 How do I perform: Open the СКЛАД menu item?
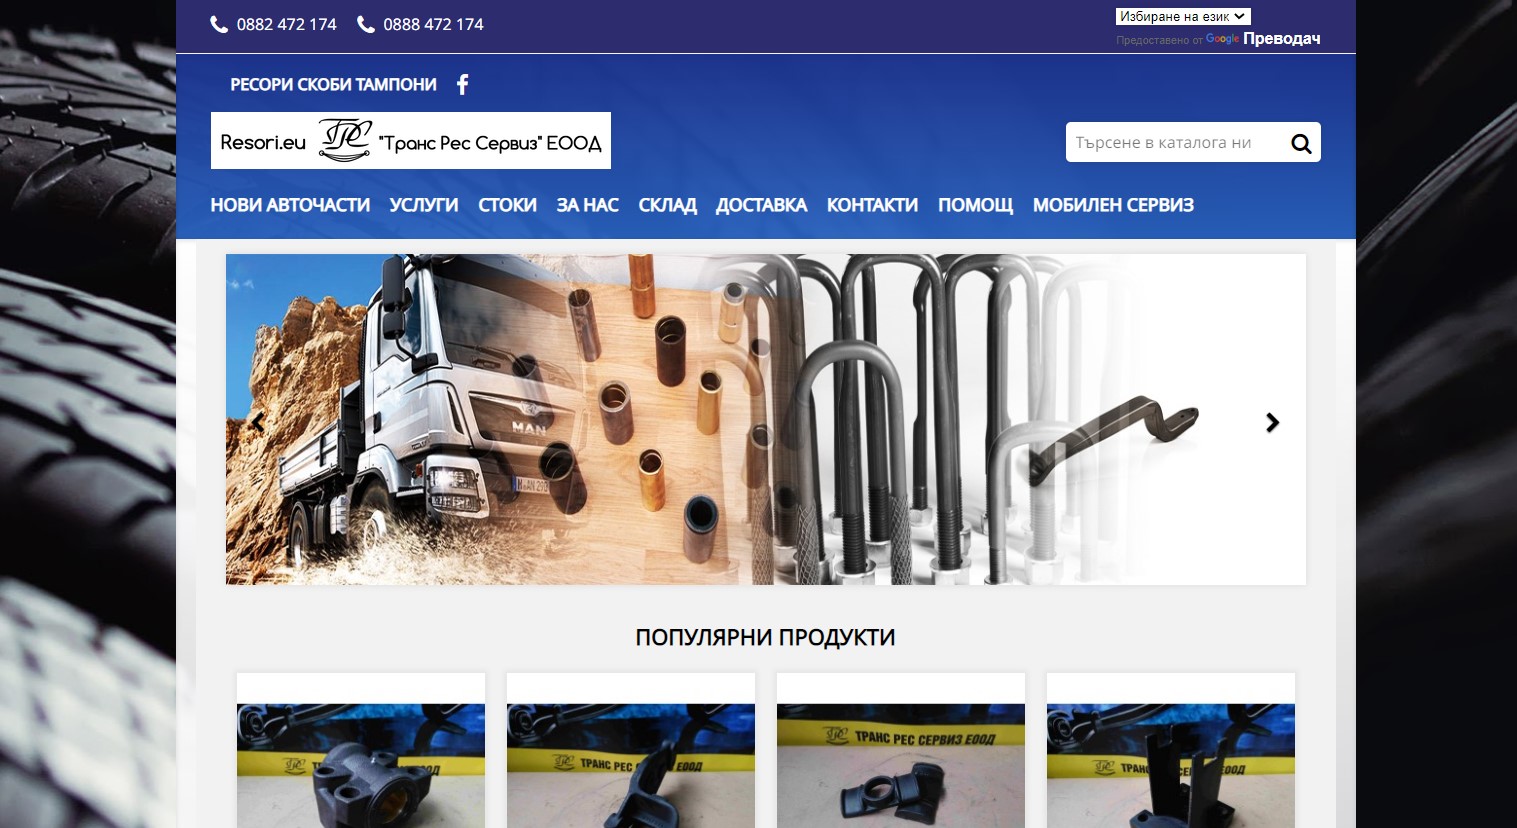[667, 205]
